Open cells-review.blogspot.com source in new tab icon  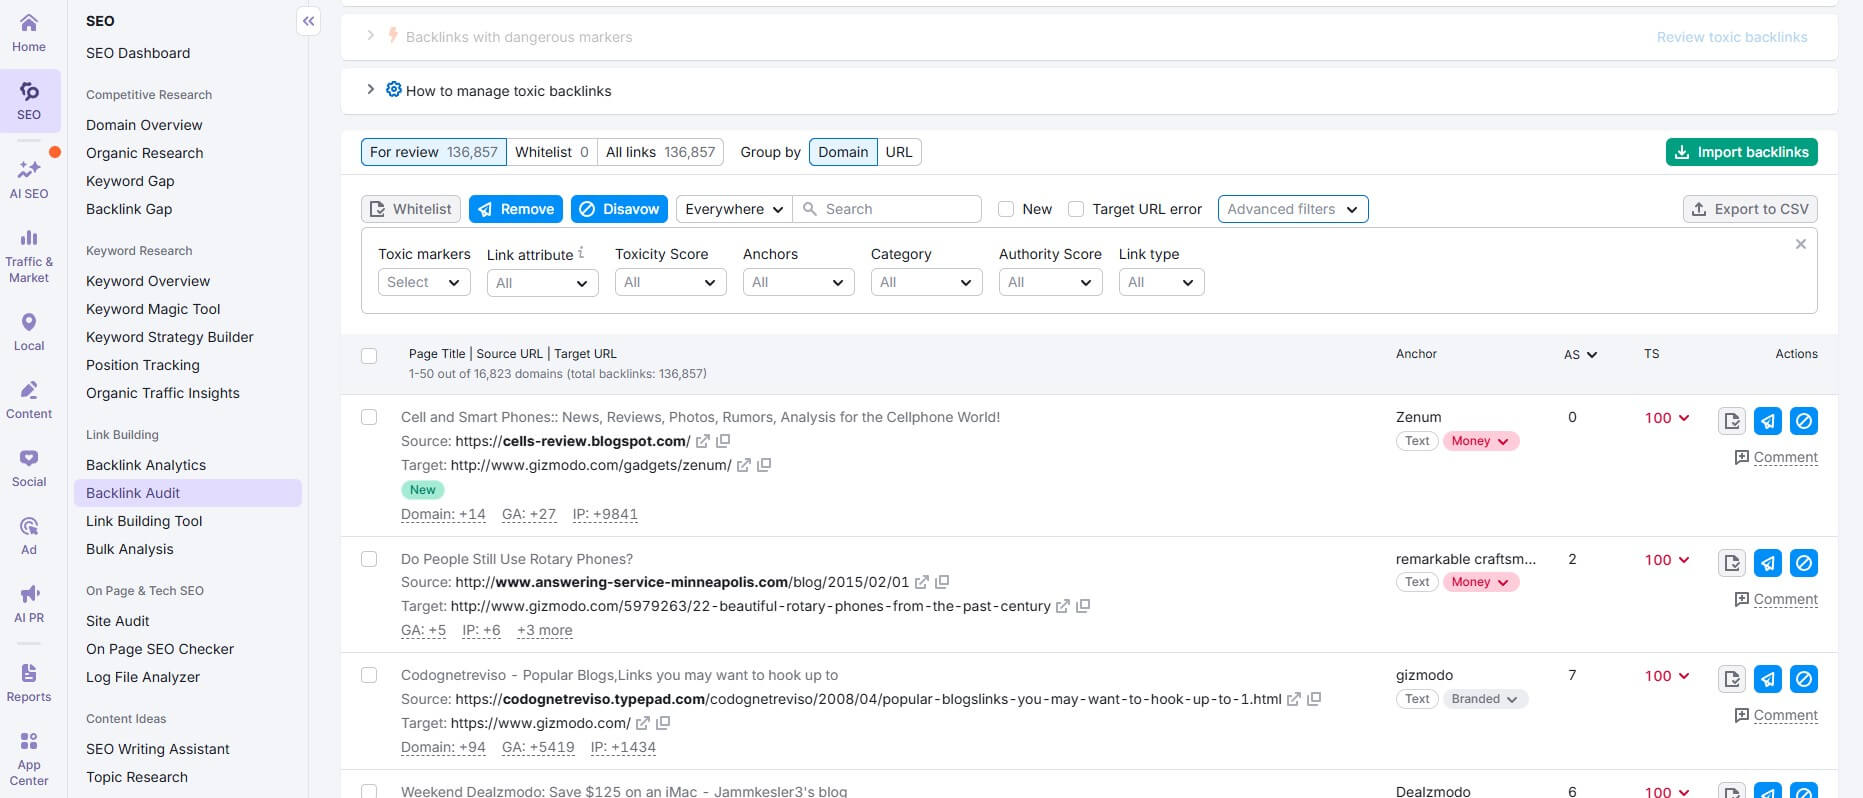703,441
